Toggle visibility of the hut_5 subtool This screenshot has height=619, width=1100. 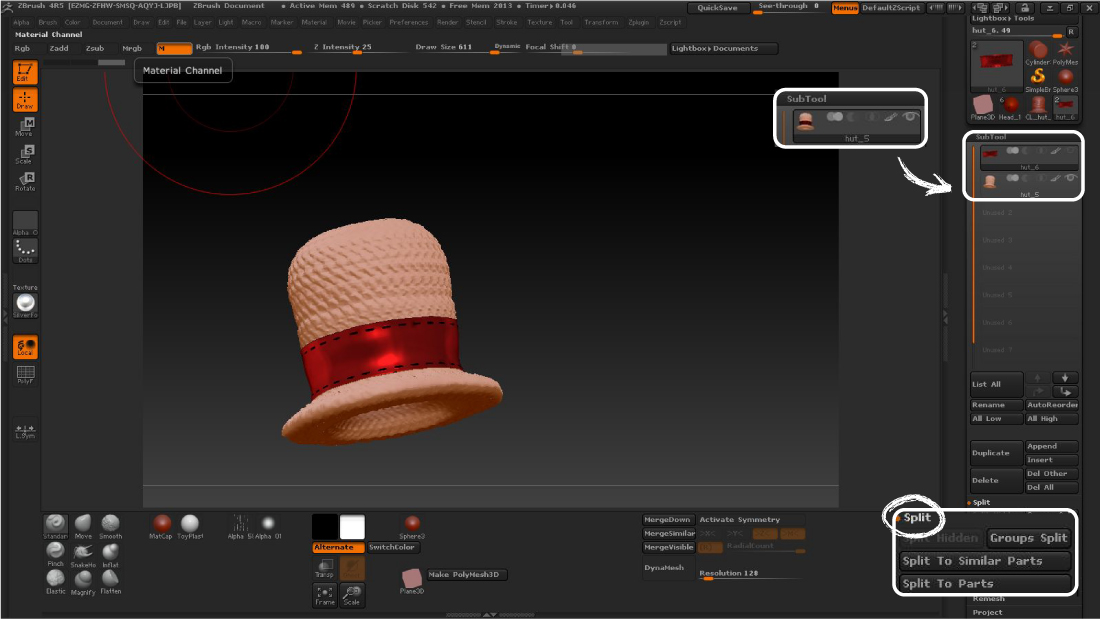point(1070,178)
